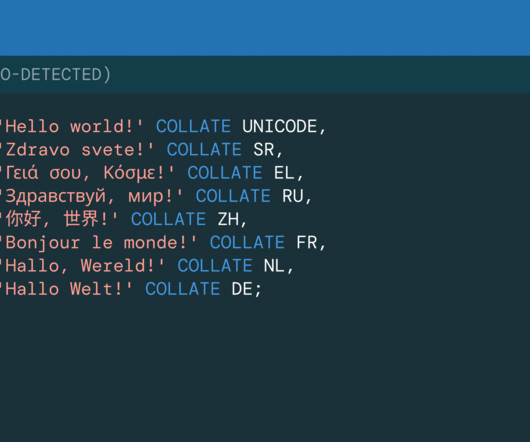This screenshot has height=442, width=530.
Task: Click the Russian 'Здравствуй, мир!' string
Action: pos(92,196)
